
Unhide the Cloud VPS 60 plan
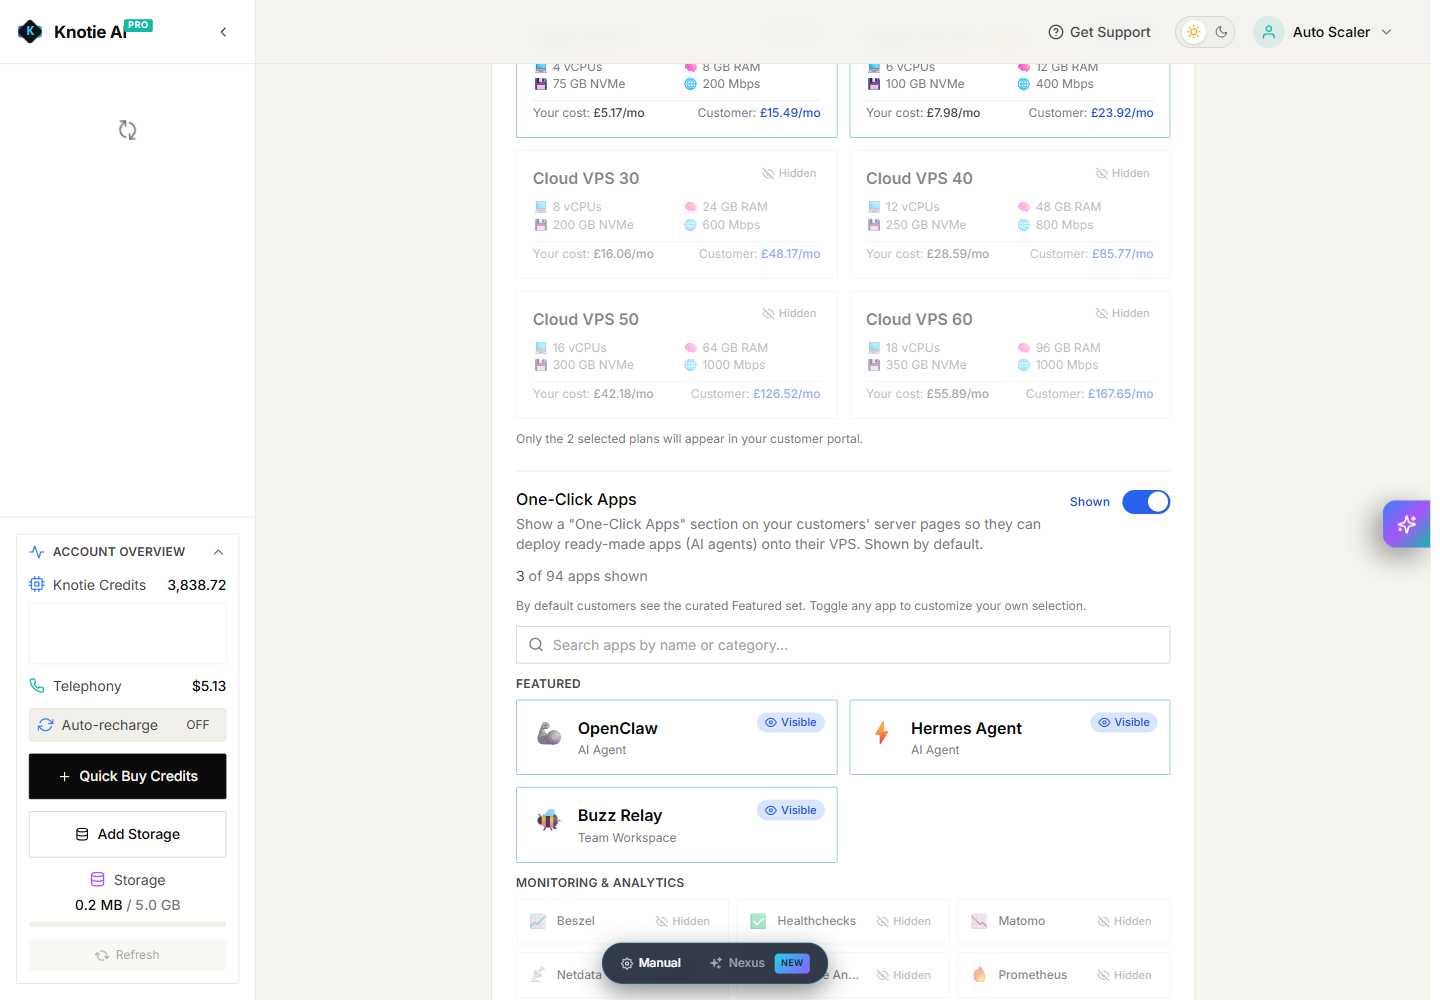(x=1122, y=313)
